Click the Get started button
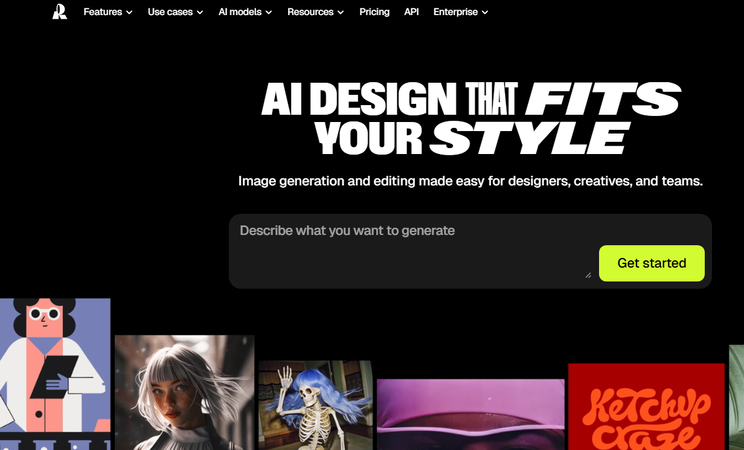The width and height of the screenshot is (744, 450). 651,263
